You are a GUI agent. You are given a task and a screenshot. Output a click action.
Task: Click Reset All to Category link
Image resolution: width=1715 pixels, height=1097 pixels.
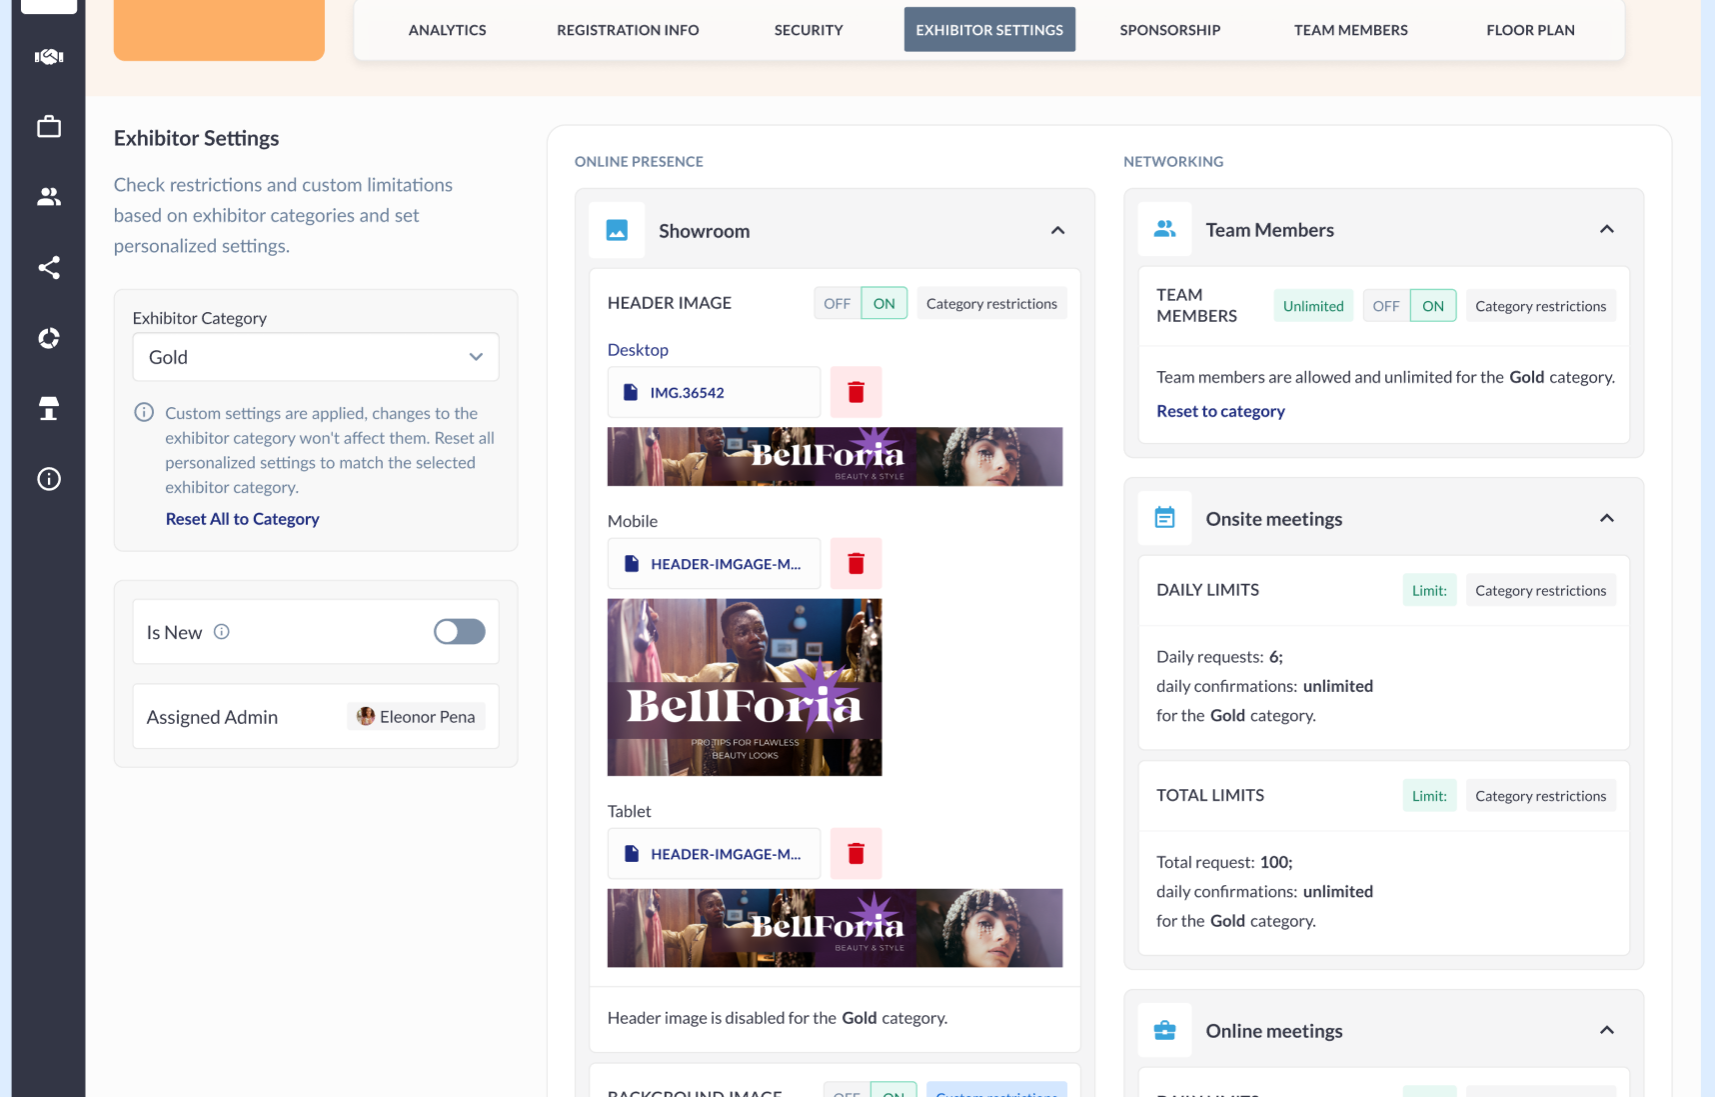pos(242,519)
